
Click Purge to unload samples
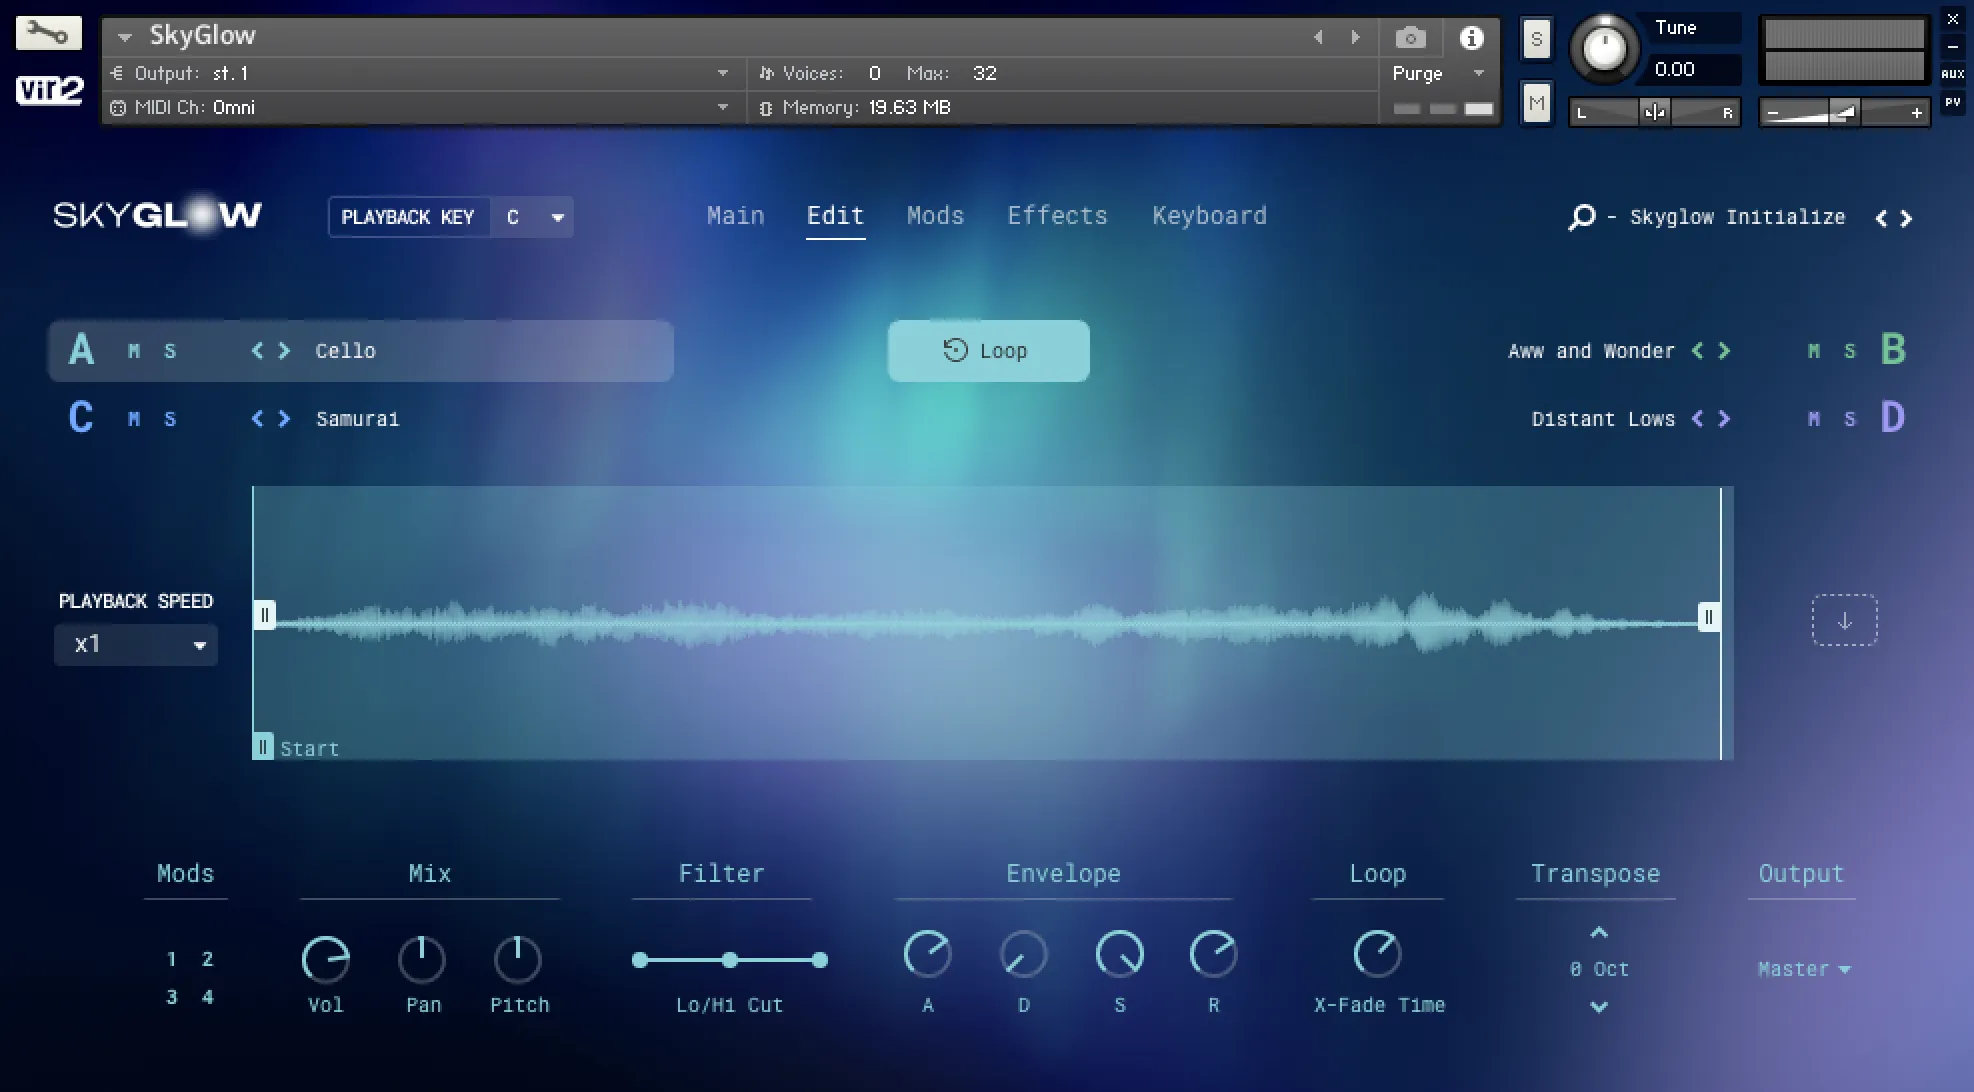coord(1418,72)
